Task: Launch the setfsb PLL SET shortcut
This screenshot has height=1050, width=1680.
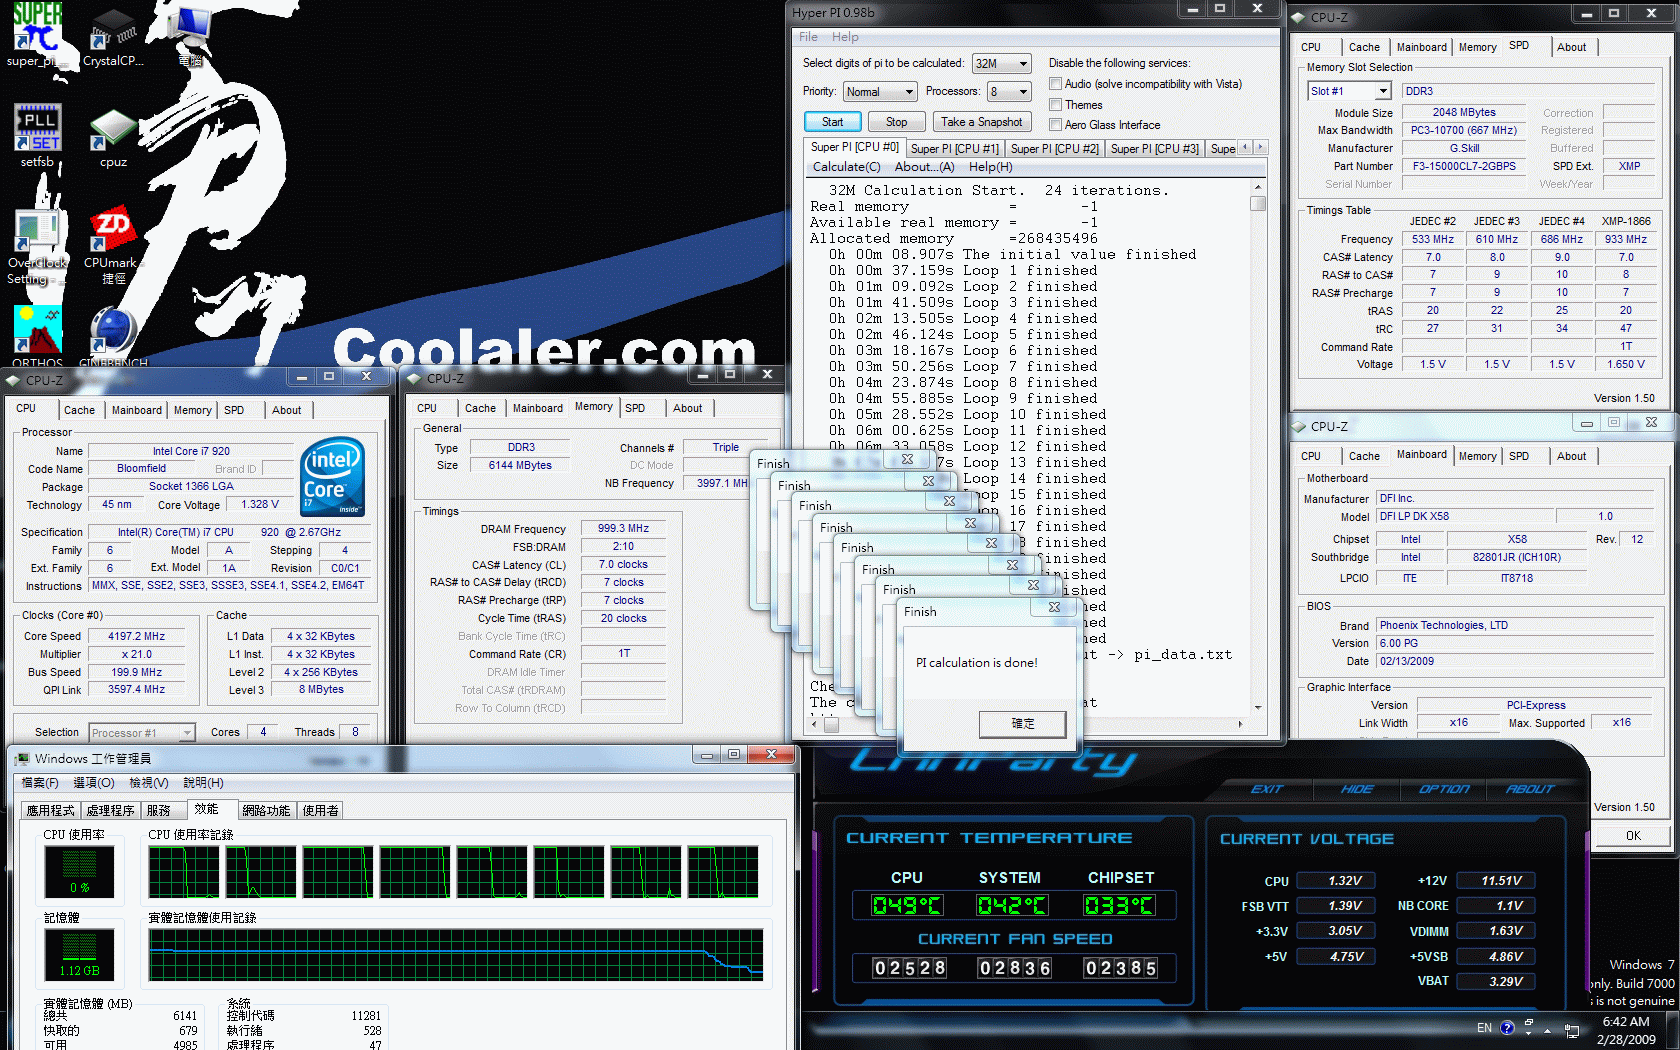Action: (38, 135)
